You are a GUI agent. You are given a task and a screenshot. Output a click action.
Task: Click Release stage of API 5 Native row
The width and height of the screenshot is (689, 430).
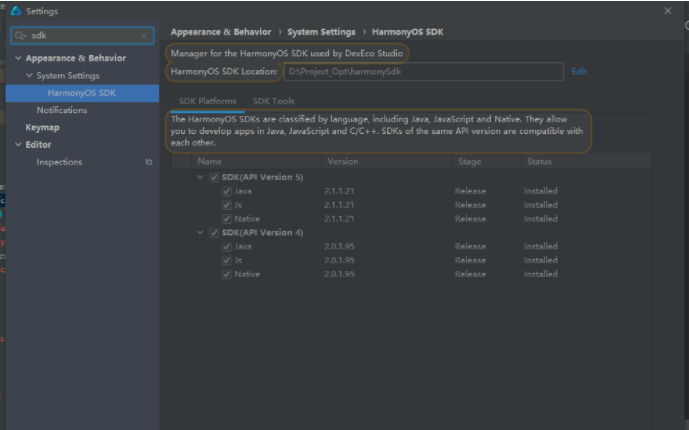[470, 219]
